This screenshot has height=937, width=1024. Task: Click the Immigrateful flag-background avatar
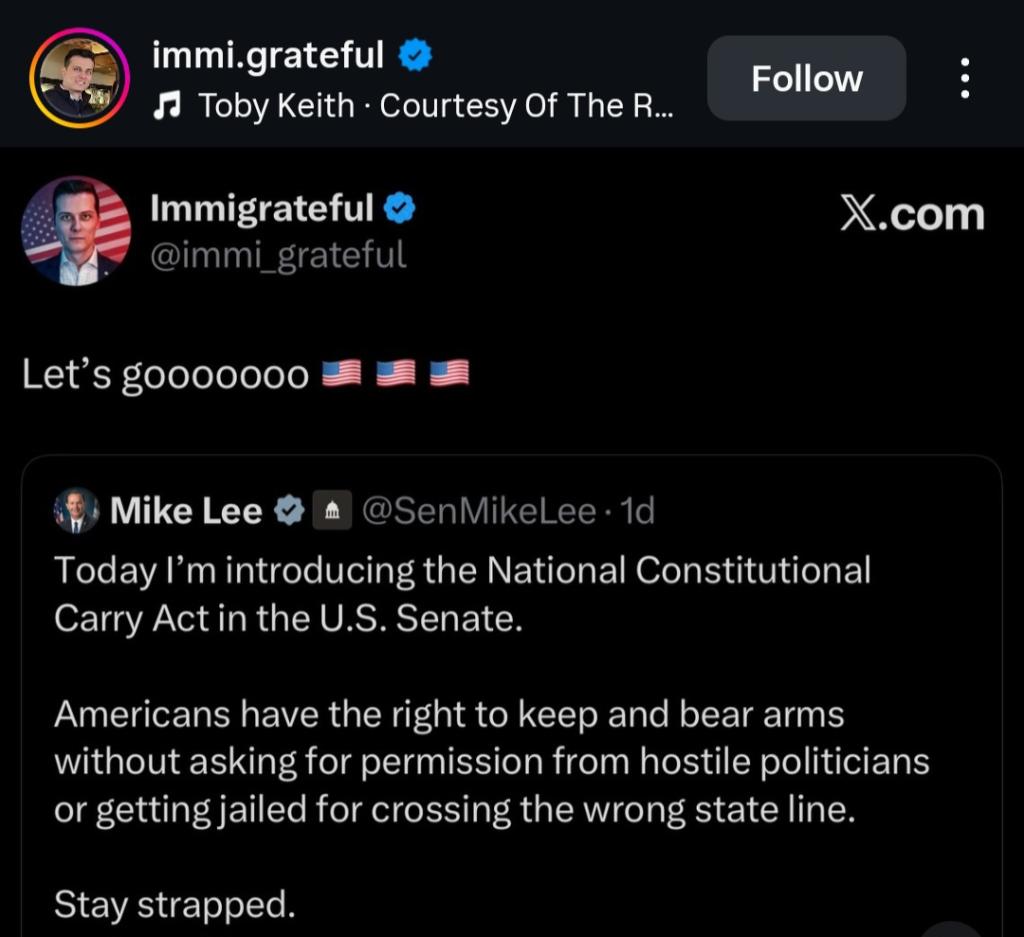pos(76,231)
